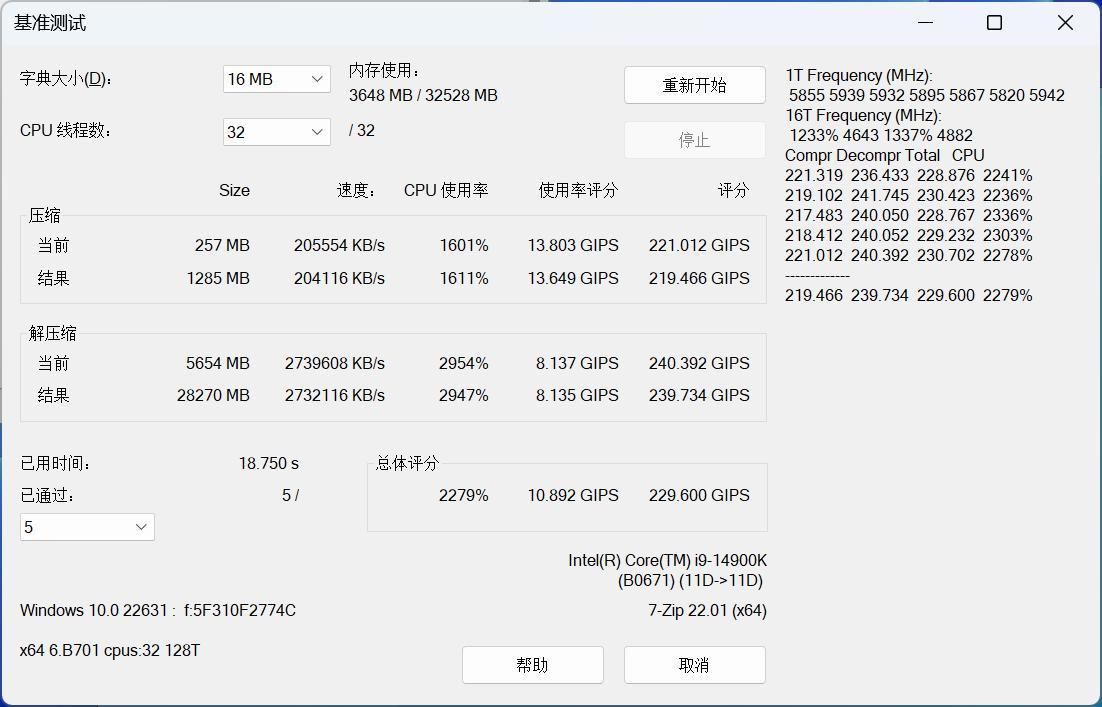Click the 205554 KB/s compression speed value
This screenshot has height=707, width=1102.
339,245
